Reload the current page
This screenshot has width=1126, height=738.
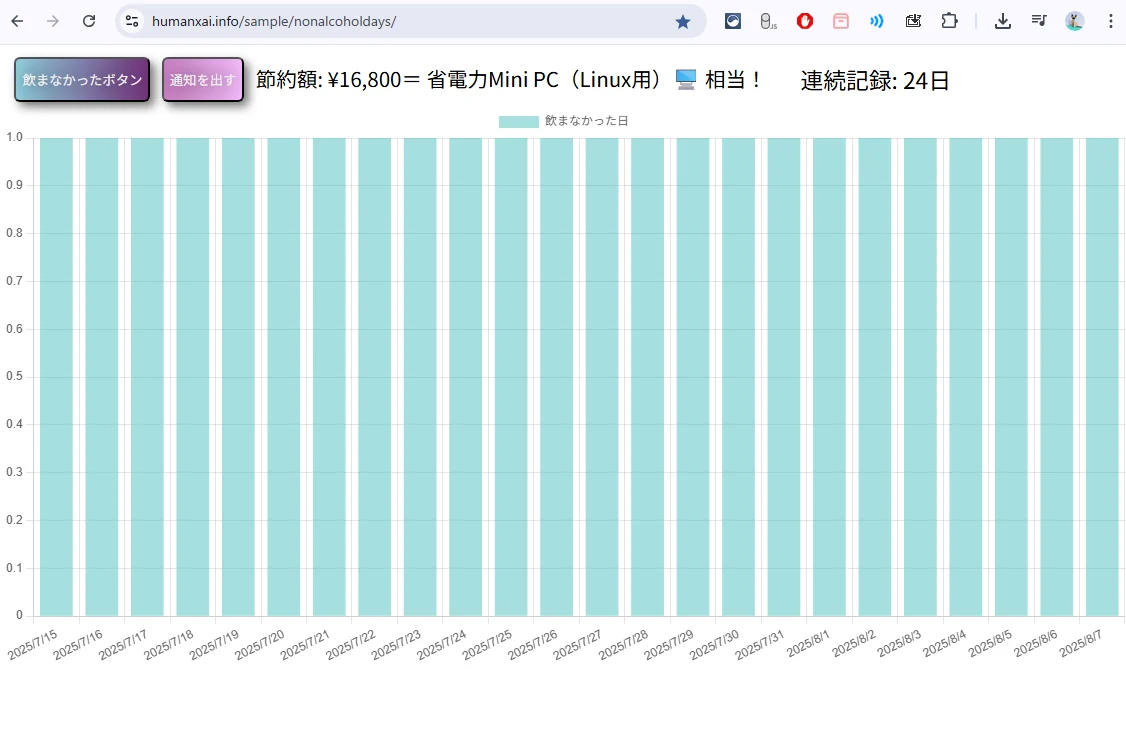click(89, 21)
